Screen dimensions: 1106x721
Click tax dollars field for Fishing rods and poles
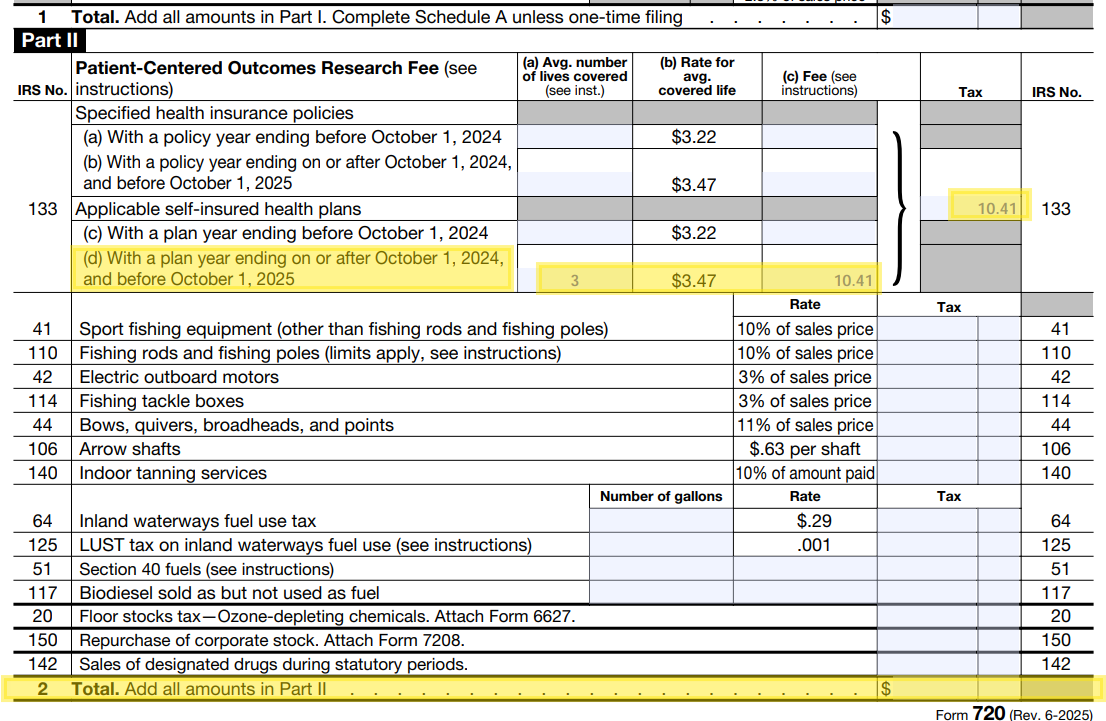[928, 353]
